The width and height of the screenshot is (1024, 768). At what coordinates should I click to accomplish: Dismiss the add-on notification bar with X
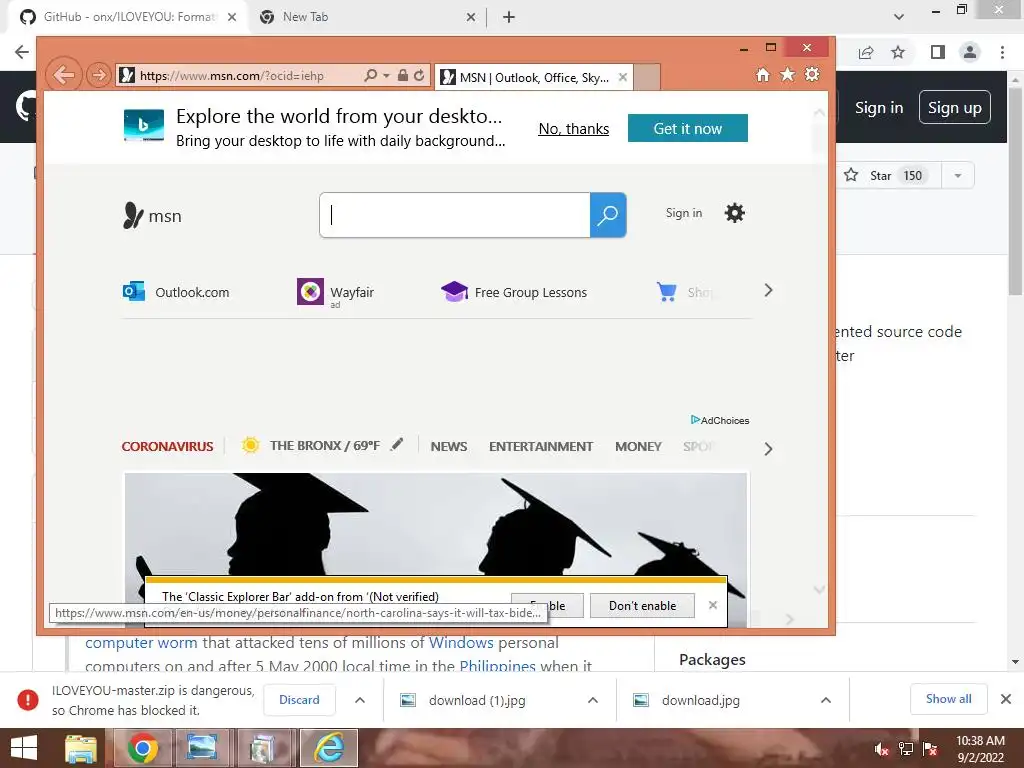point(712,605)
